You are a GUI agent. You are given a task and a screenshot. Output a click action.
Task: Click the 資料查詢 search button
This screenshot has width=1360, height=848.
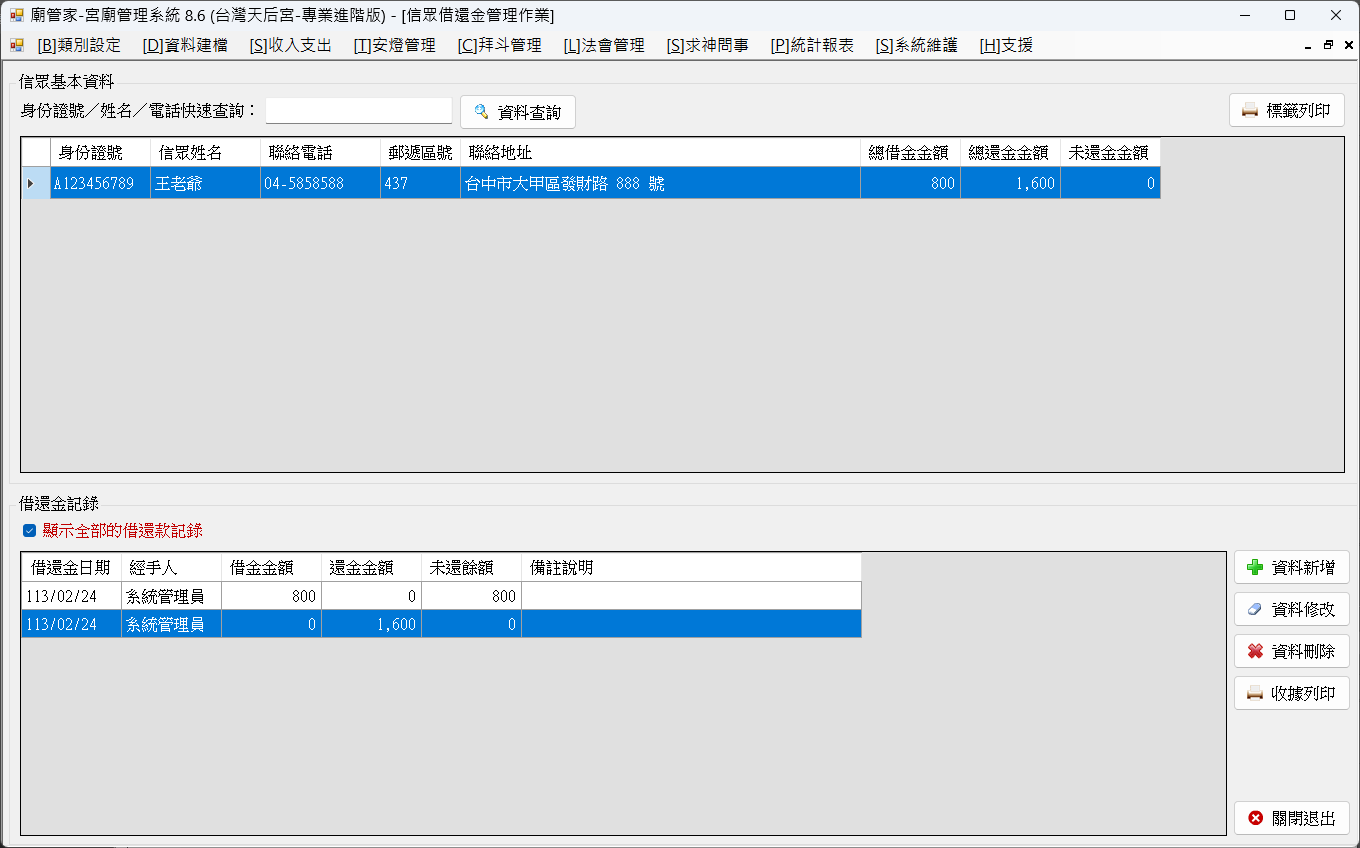click(518, 112)
